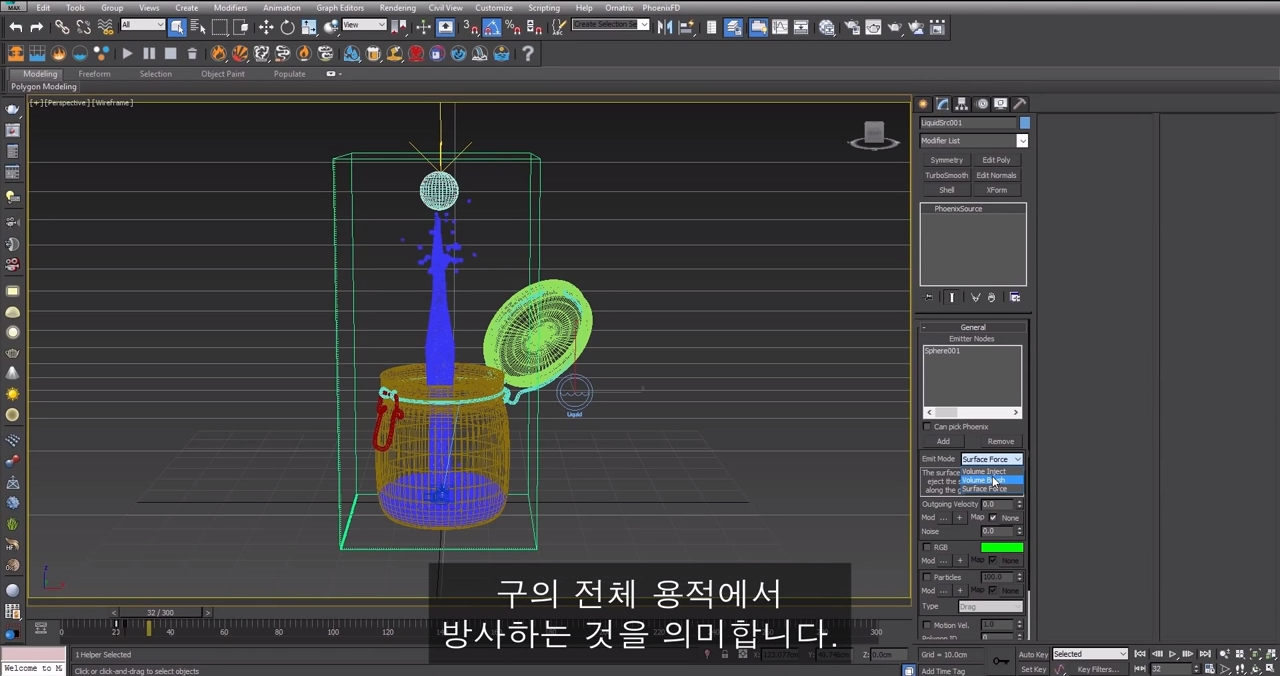Switch to the Object Paint ribbon tab
The image size is (1280, 676).
coord(222,74)
